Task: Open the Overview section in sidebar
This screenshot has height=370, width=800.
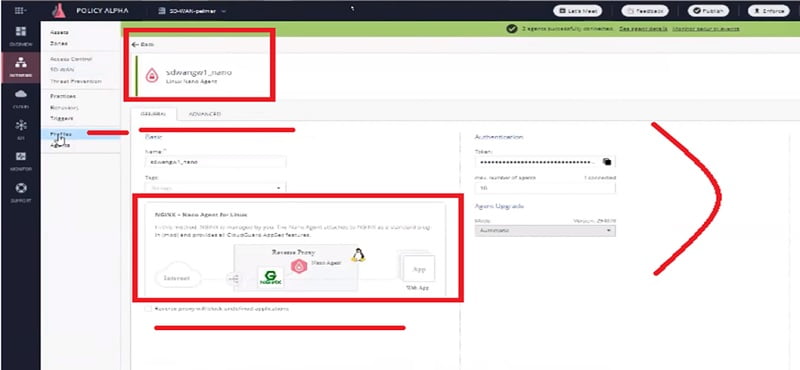Action: 20,36
